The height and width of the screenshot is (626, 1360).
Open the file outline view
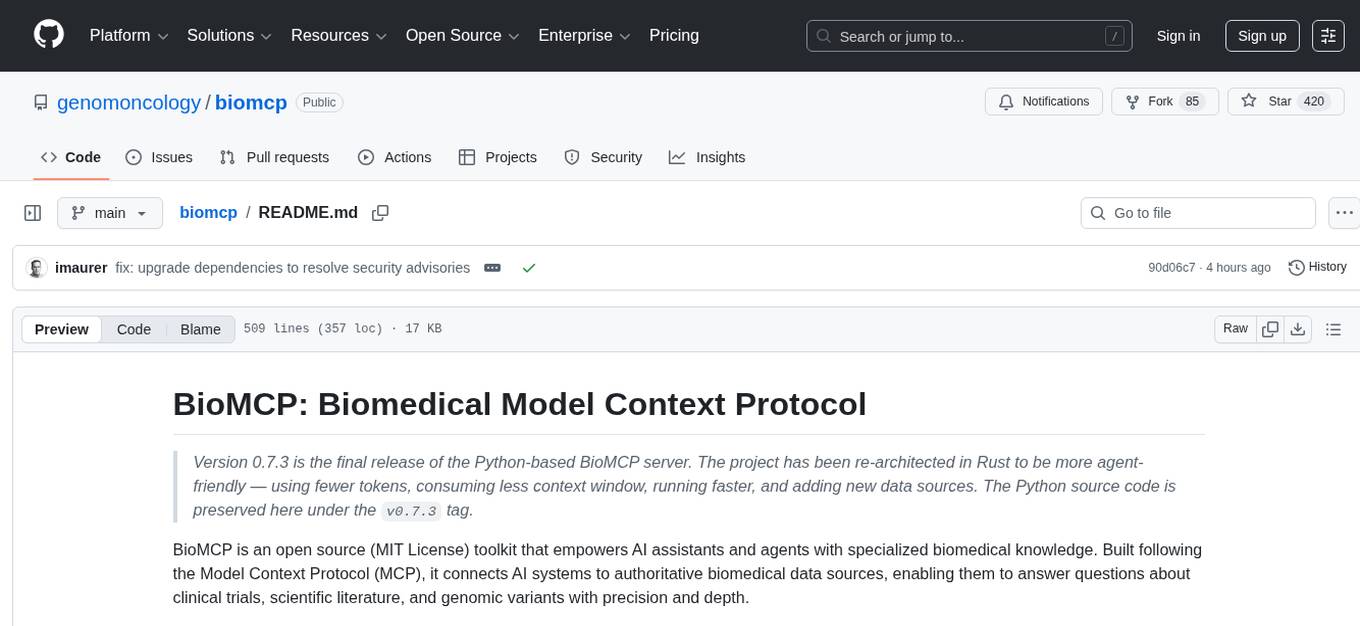click(x=1334, y=328)
